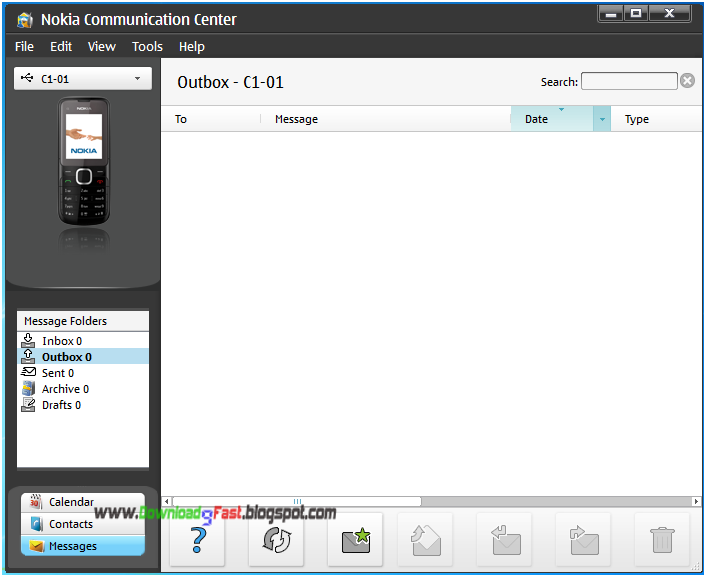The height and width of the screenshot is (578, 706).
Task: Click the Calendar icon in the sidebar
Action: [36, 501]
